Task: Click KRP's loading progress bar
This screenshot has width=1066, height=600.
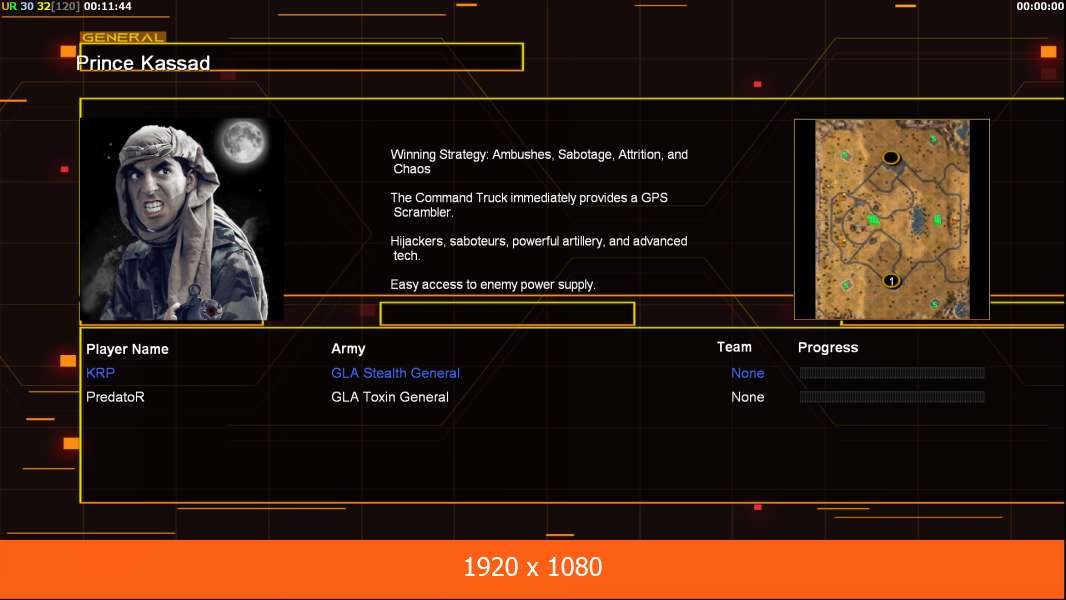Action: [892, 372]
